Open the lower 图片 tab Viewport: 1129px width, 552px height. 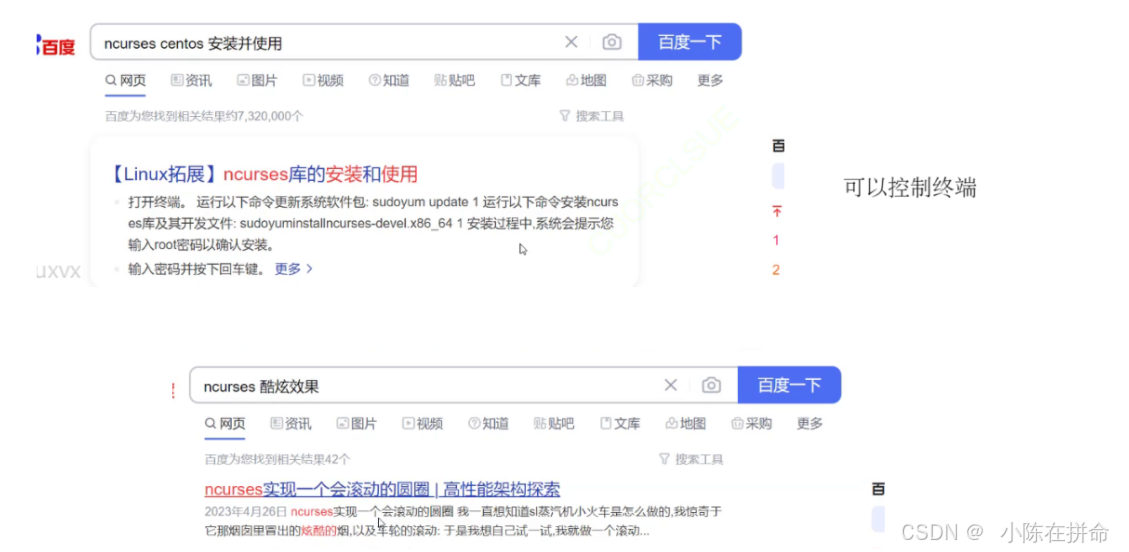(x=356, y=424)
